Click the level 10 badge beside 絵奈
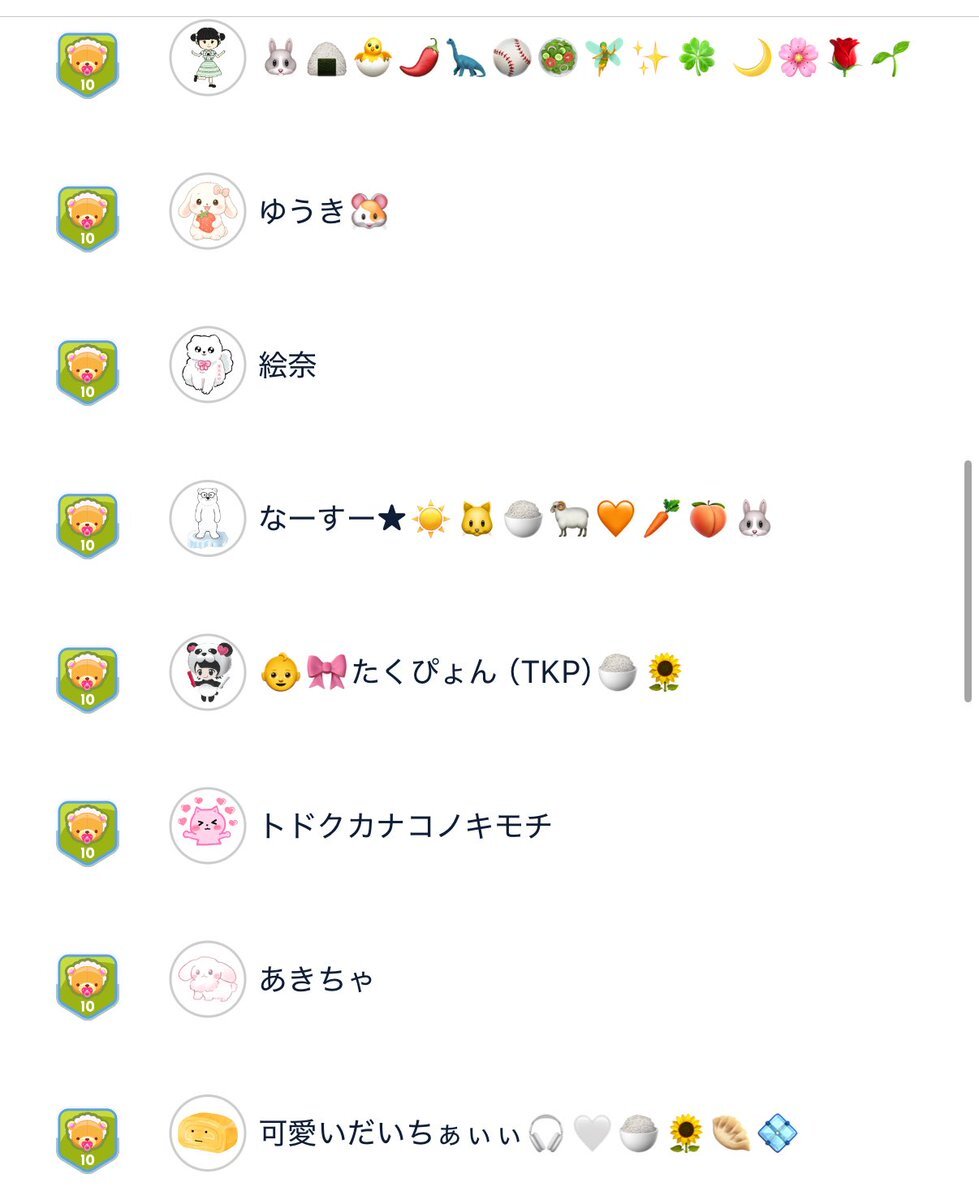The width and height of the screenshot is (979, 1200). pos(87,372)
